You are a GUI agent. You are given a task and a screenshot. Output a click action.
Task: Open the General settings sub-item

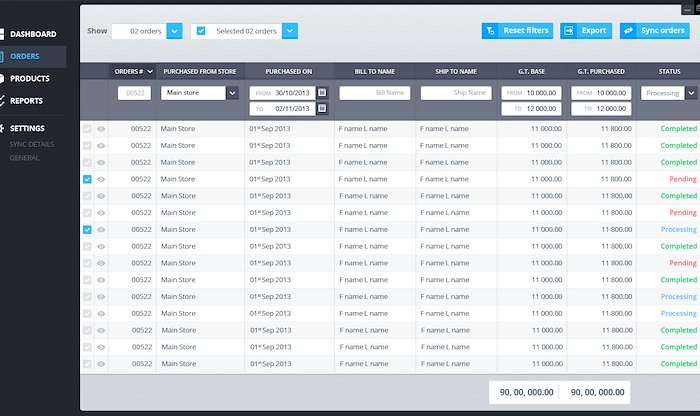25,158
